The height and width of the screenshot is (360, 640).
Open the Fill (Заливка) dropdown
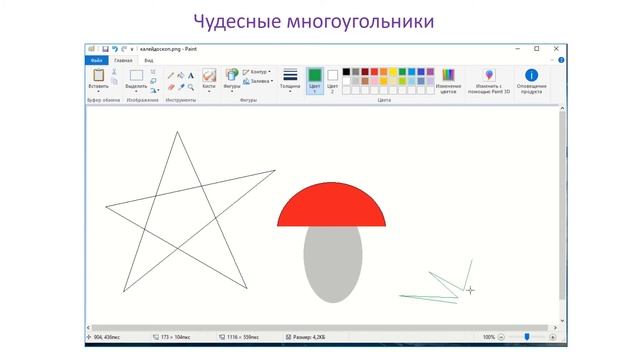(x=258, y=81)
